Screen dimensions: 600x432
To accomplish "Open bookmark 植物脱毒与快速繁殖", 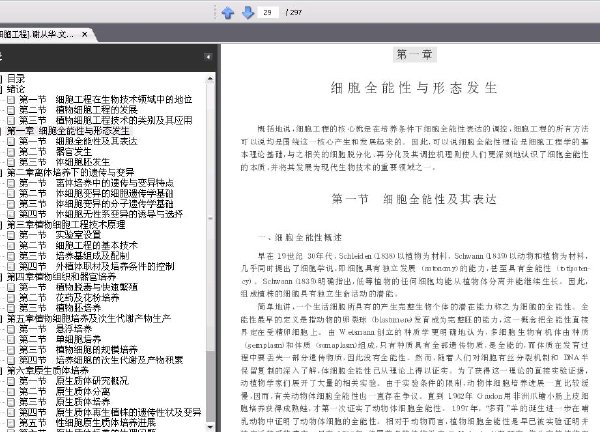I will click(x=78, y=287).
